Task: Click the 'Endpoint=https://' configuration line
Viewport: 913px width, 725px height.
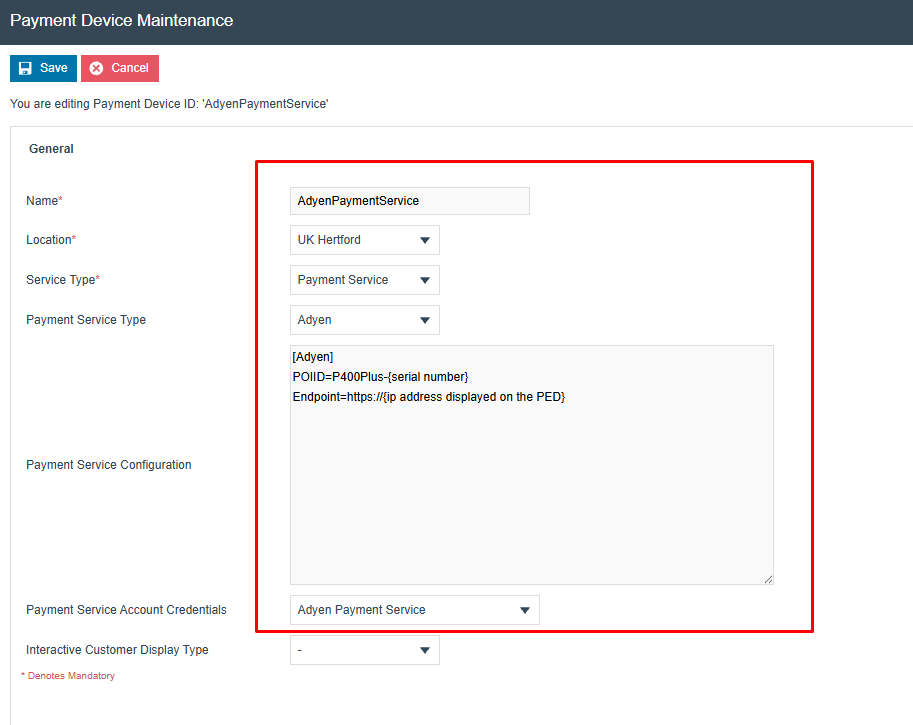Action: pyautogui.click(x=429, y=397)
